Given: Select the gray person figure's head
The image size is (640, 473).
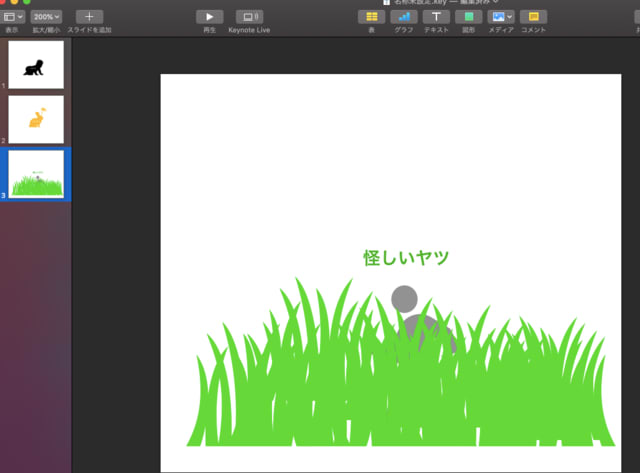Looking at the screenshot, I should tap(404, 297).
